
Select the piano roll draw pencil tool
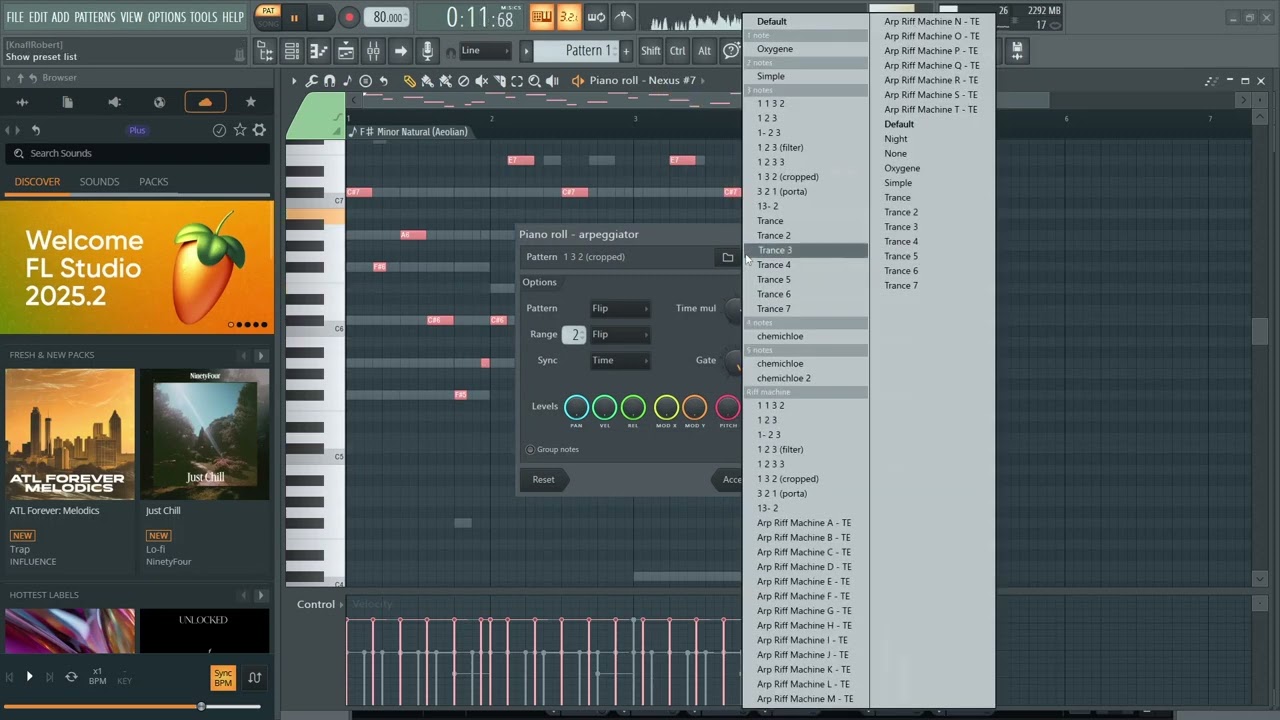[409, 81]
